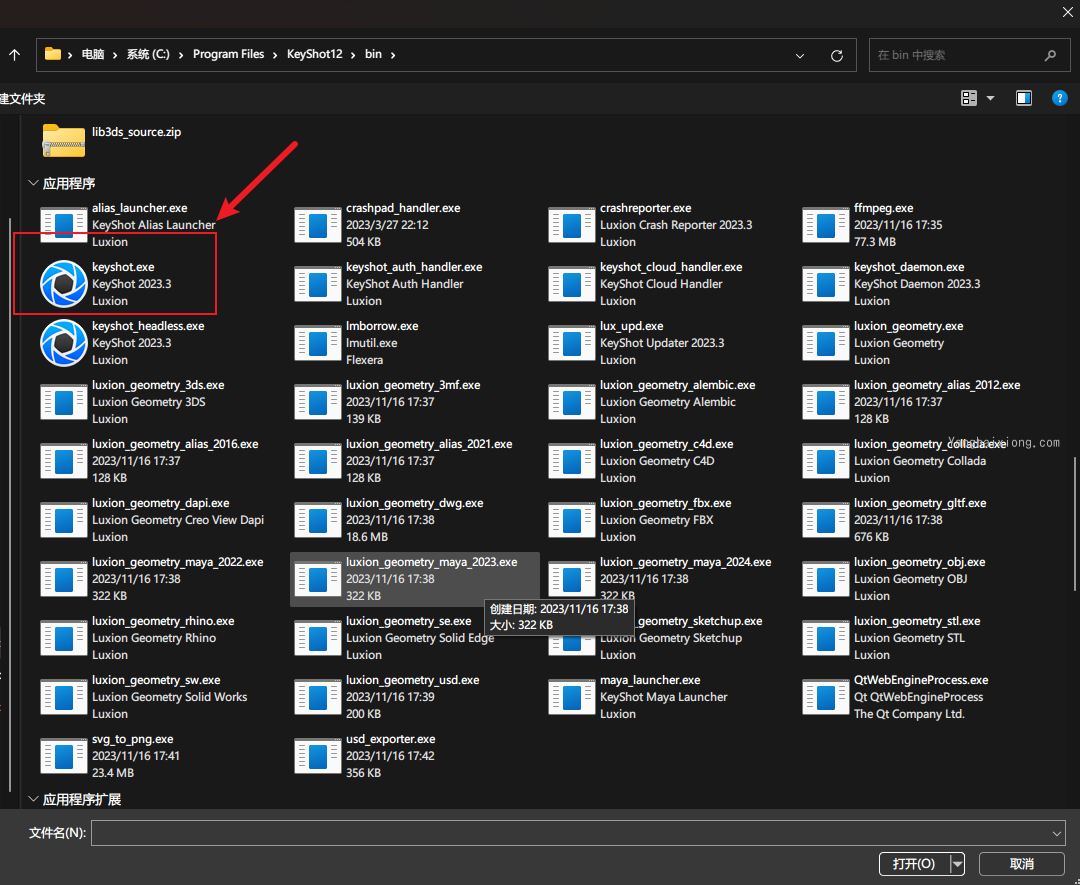
Task: Expand breadcrumb chevron after Program Files
Action: coord(276,54)
